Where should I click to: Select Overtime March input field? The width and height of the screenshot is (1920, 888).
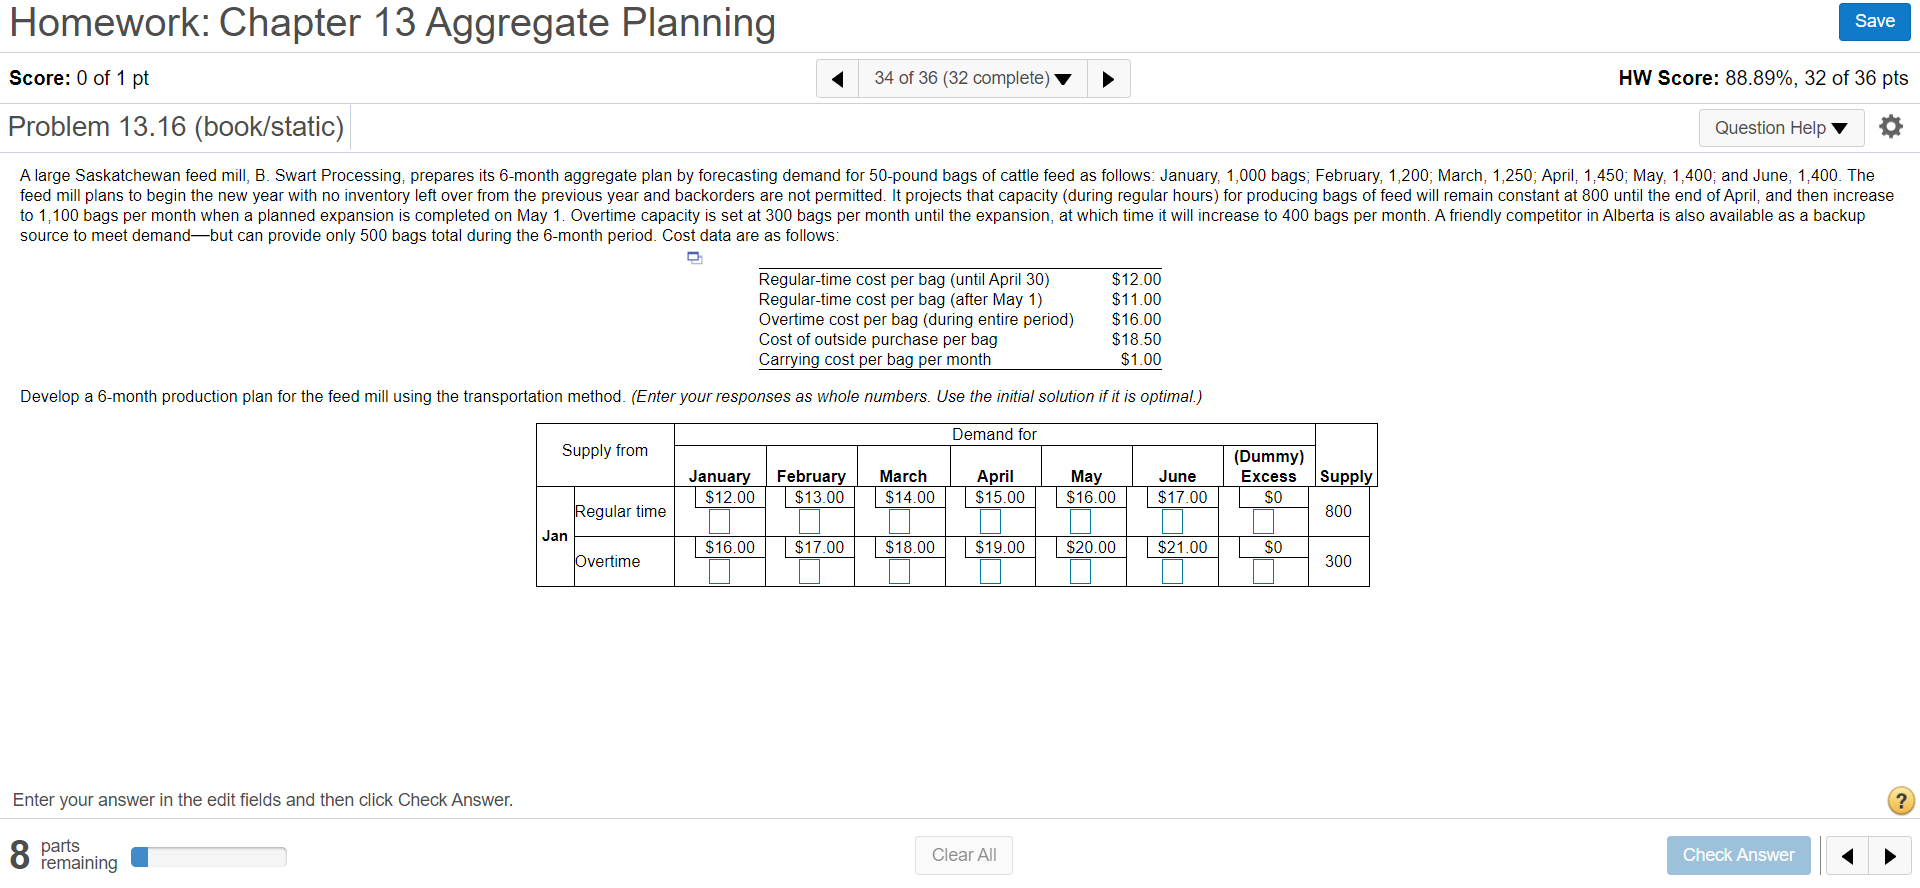899,572
